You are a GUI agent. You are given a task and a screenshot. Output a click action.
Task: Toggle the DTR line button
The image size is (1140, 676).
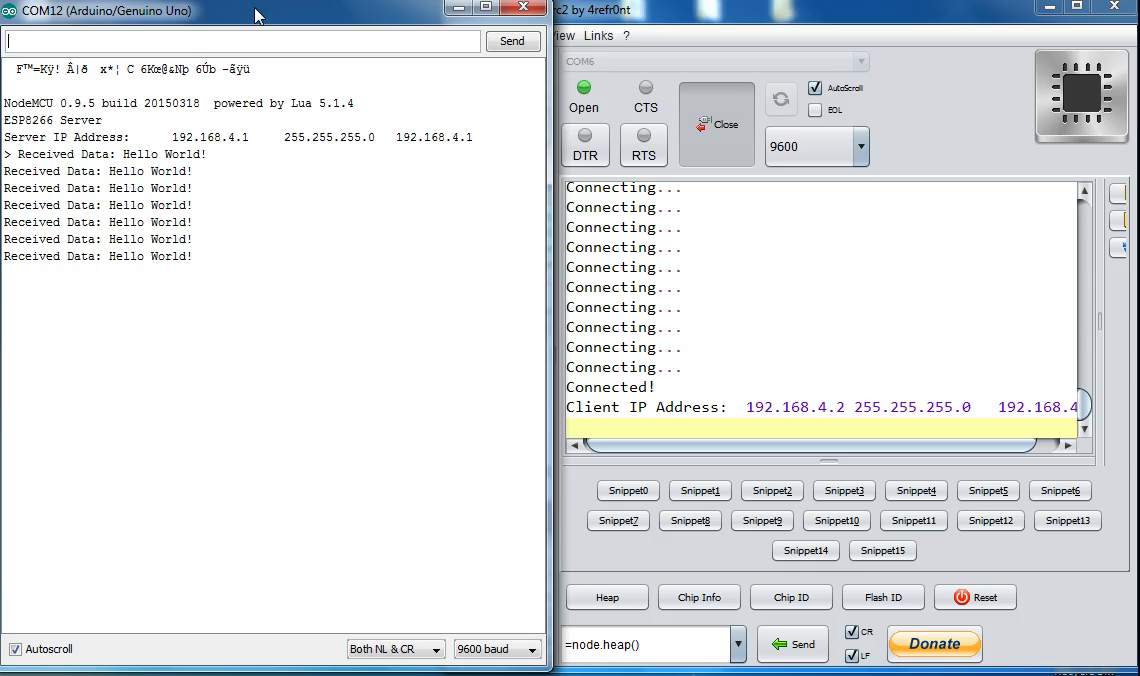click(584, 144)
